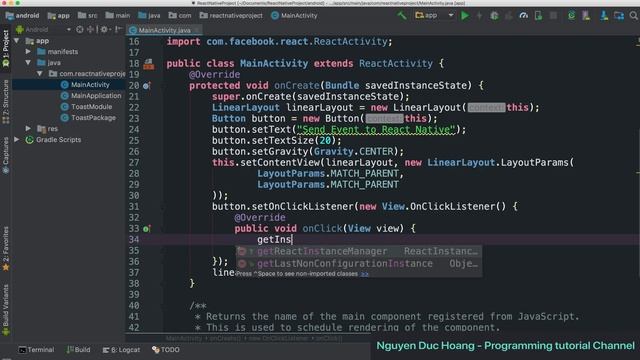Toggle the Captures tool window
Image resolution: width=640 pixels, height=360 pixels.
[x=6, y=156]
